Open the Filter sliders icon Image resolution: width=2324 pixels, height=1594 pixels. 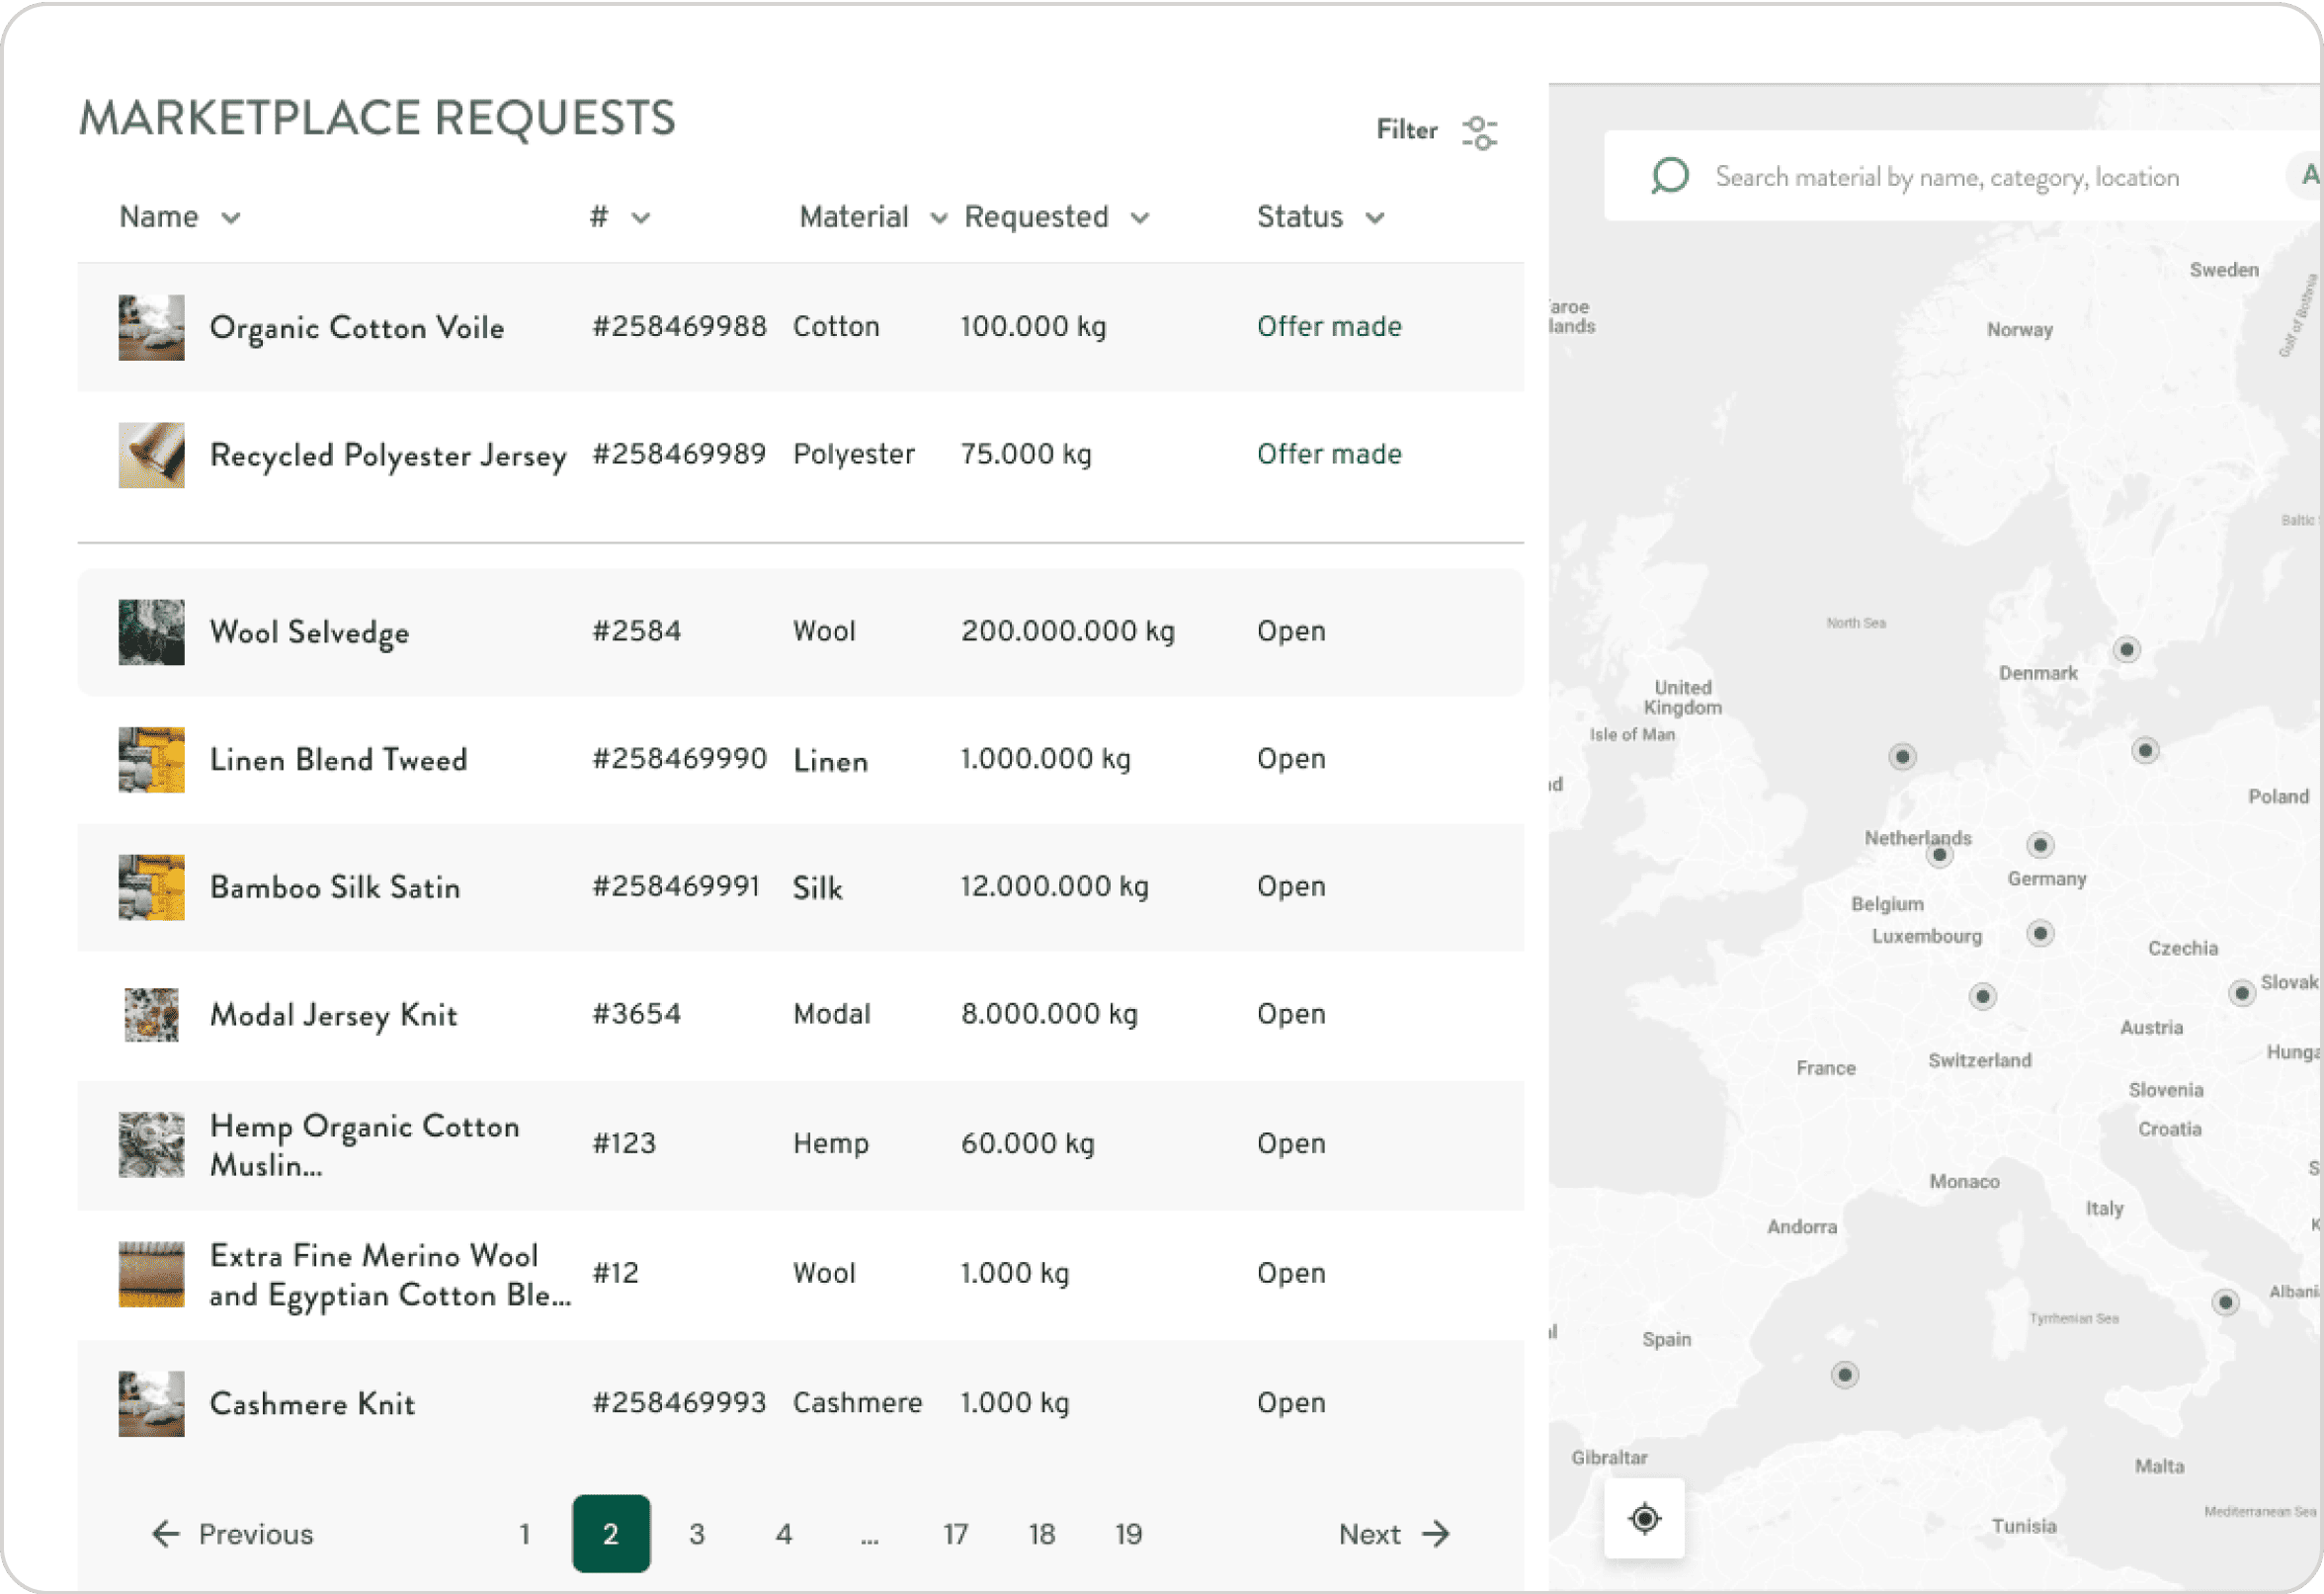pyautogui.click(x=1479, y=132)
